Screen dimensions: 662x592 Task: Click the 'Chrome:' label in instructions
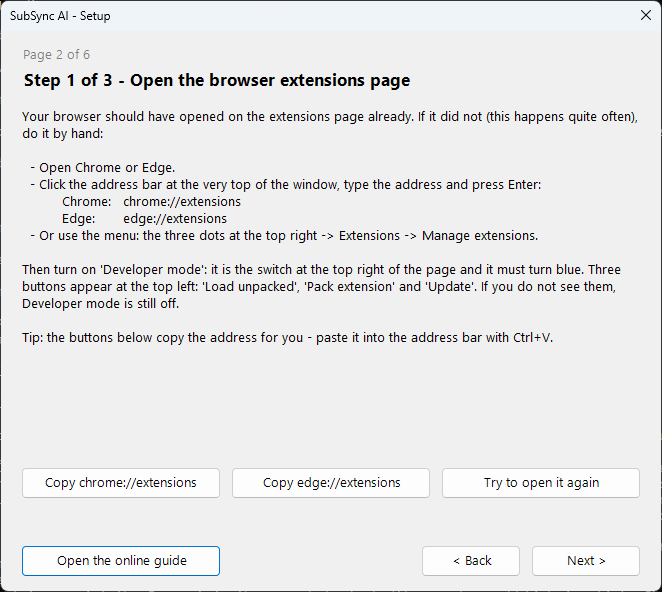(x=87, y=201)
